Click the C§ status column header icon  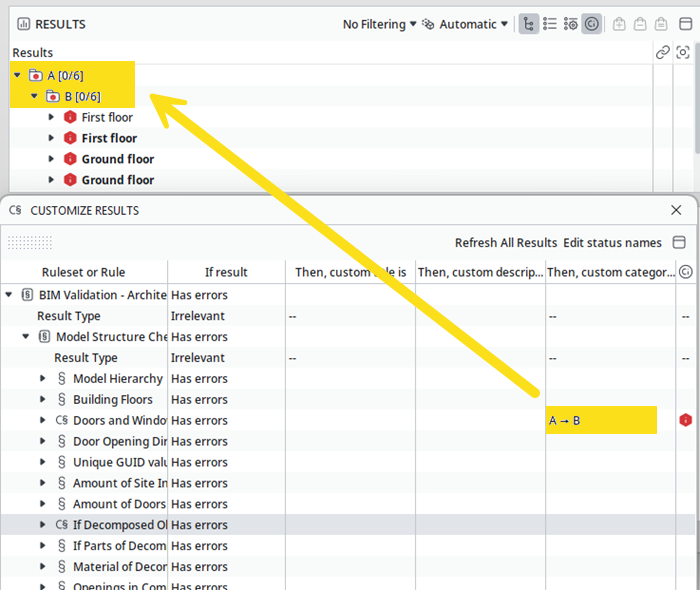tap(686, 272)
